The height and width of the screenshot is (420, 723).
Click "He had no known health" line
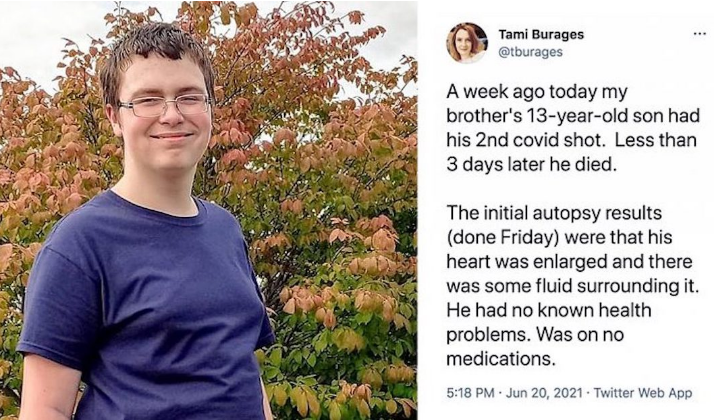pos(549,310)
